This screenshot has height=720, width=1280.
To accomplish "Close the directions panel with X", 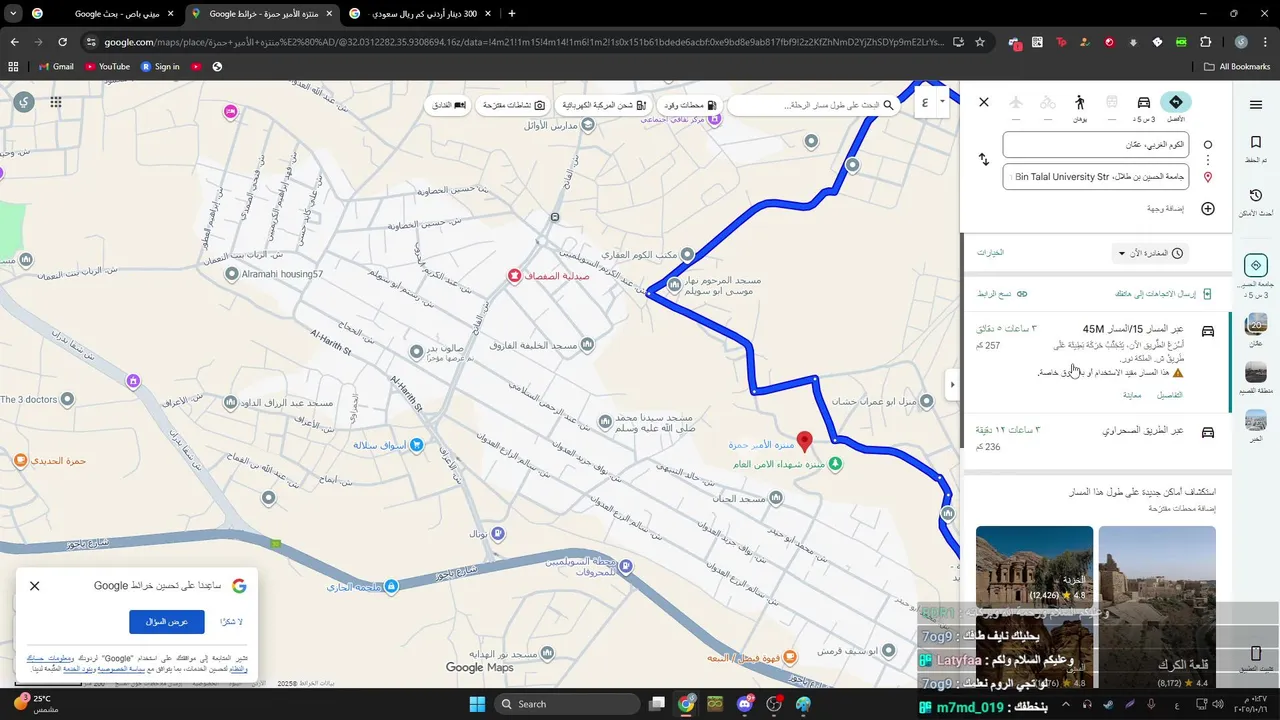I will [984, 102].
